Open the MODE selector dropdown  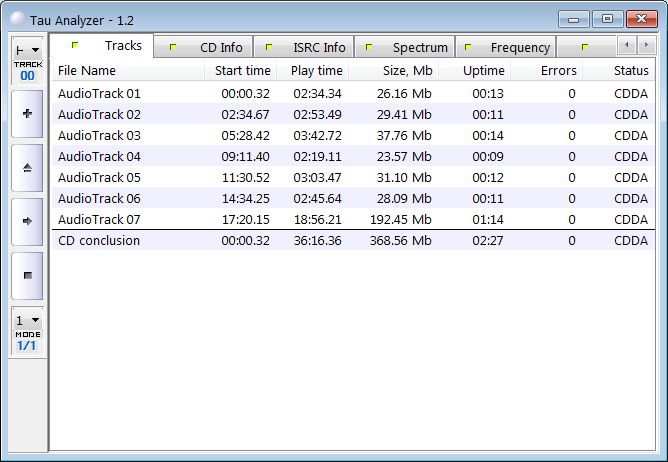pos(27,321)
